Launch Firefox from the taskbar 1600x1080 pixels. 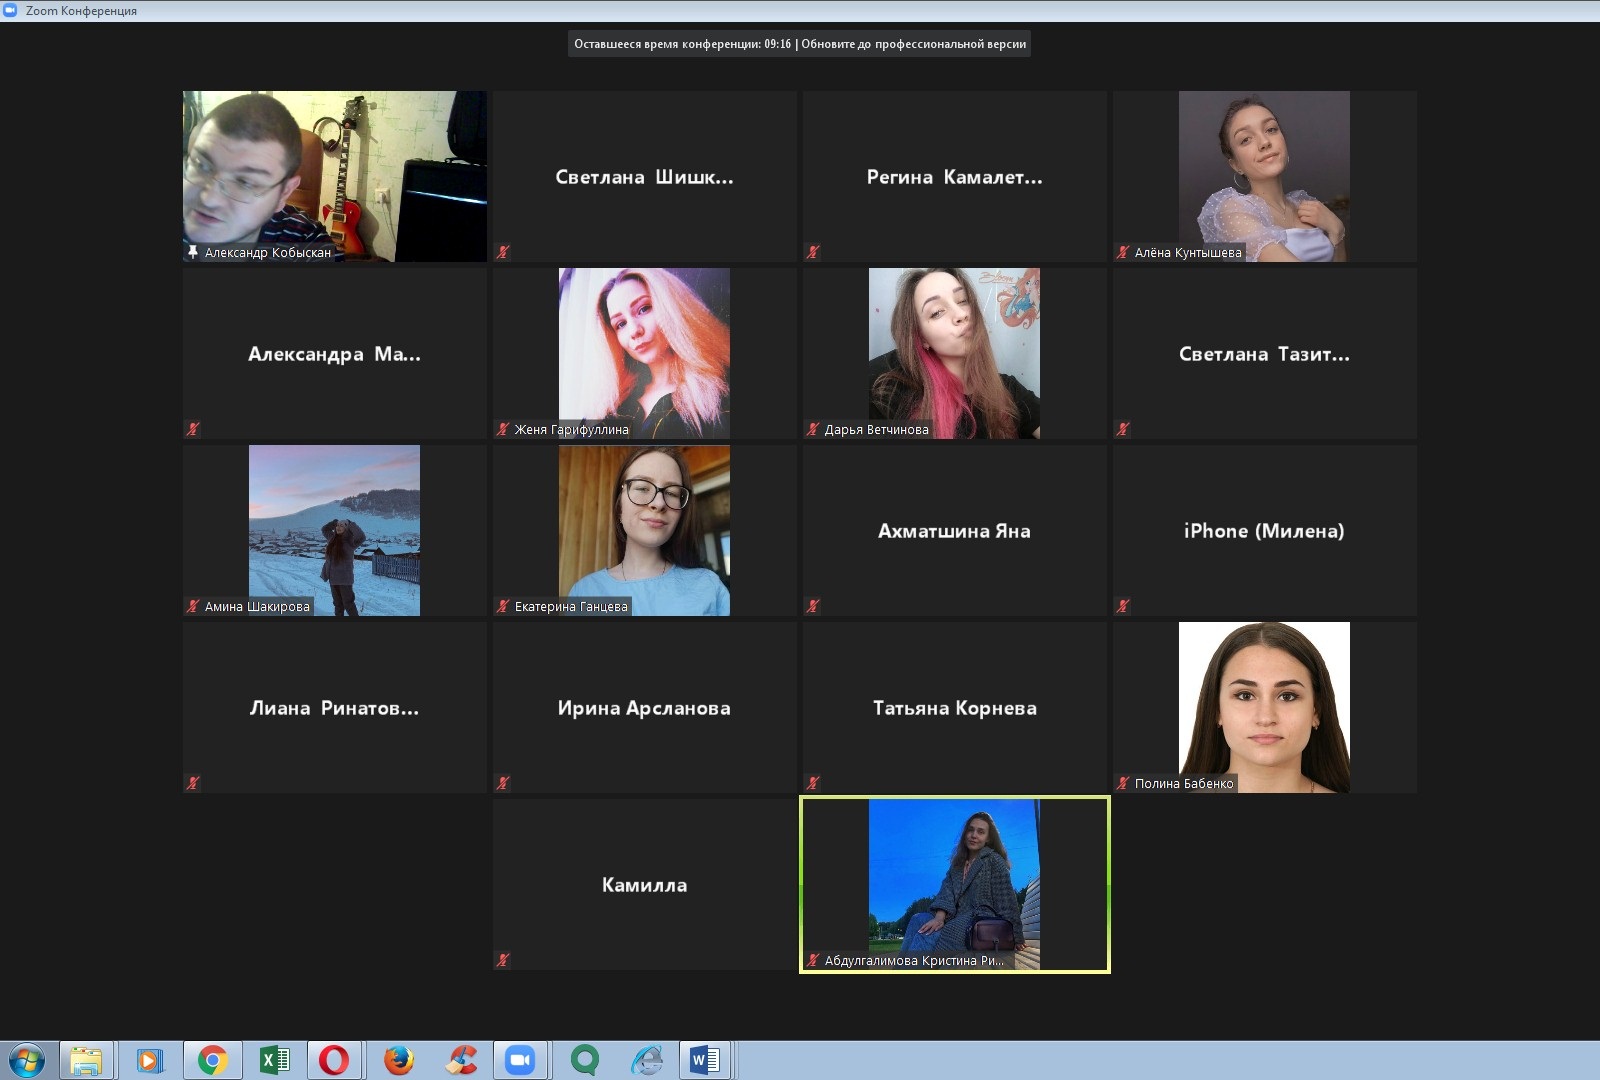tap(399, 1060)
